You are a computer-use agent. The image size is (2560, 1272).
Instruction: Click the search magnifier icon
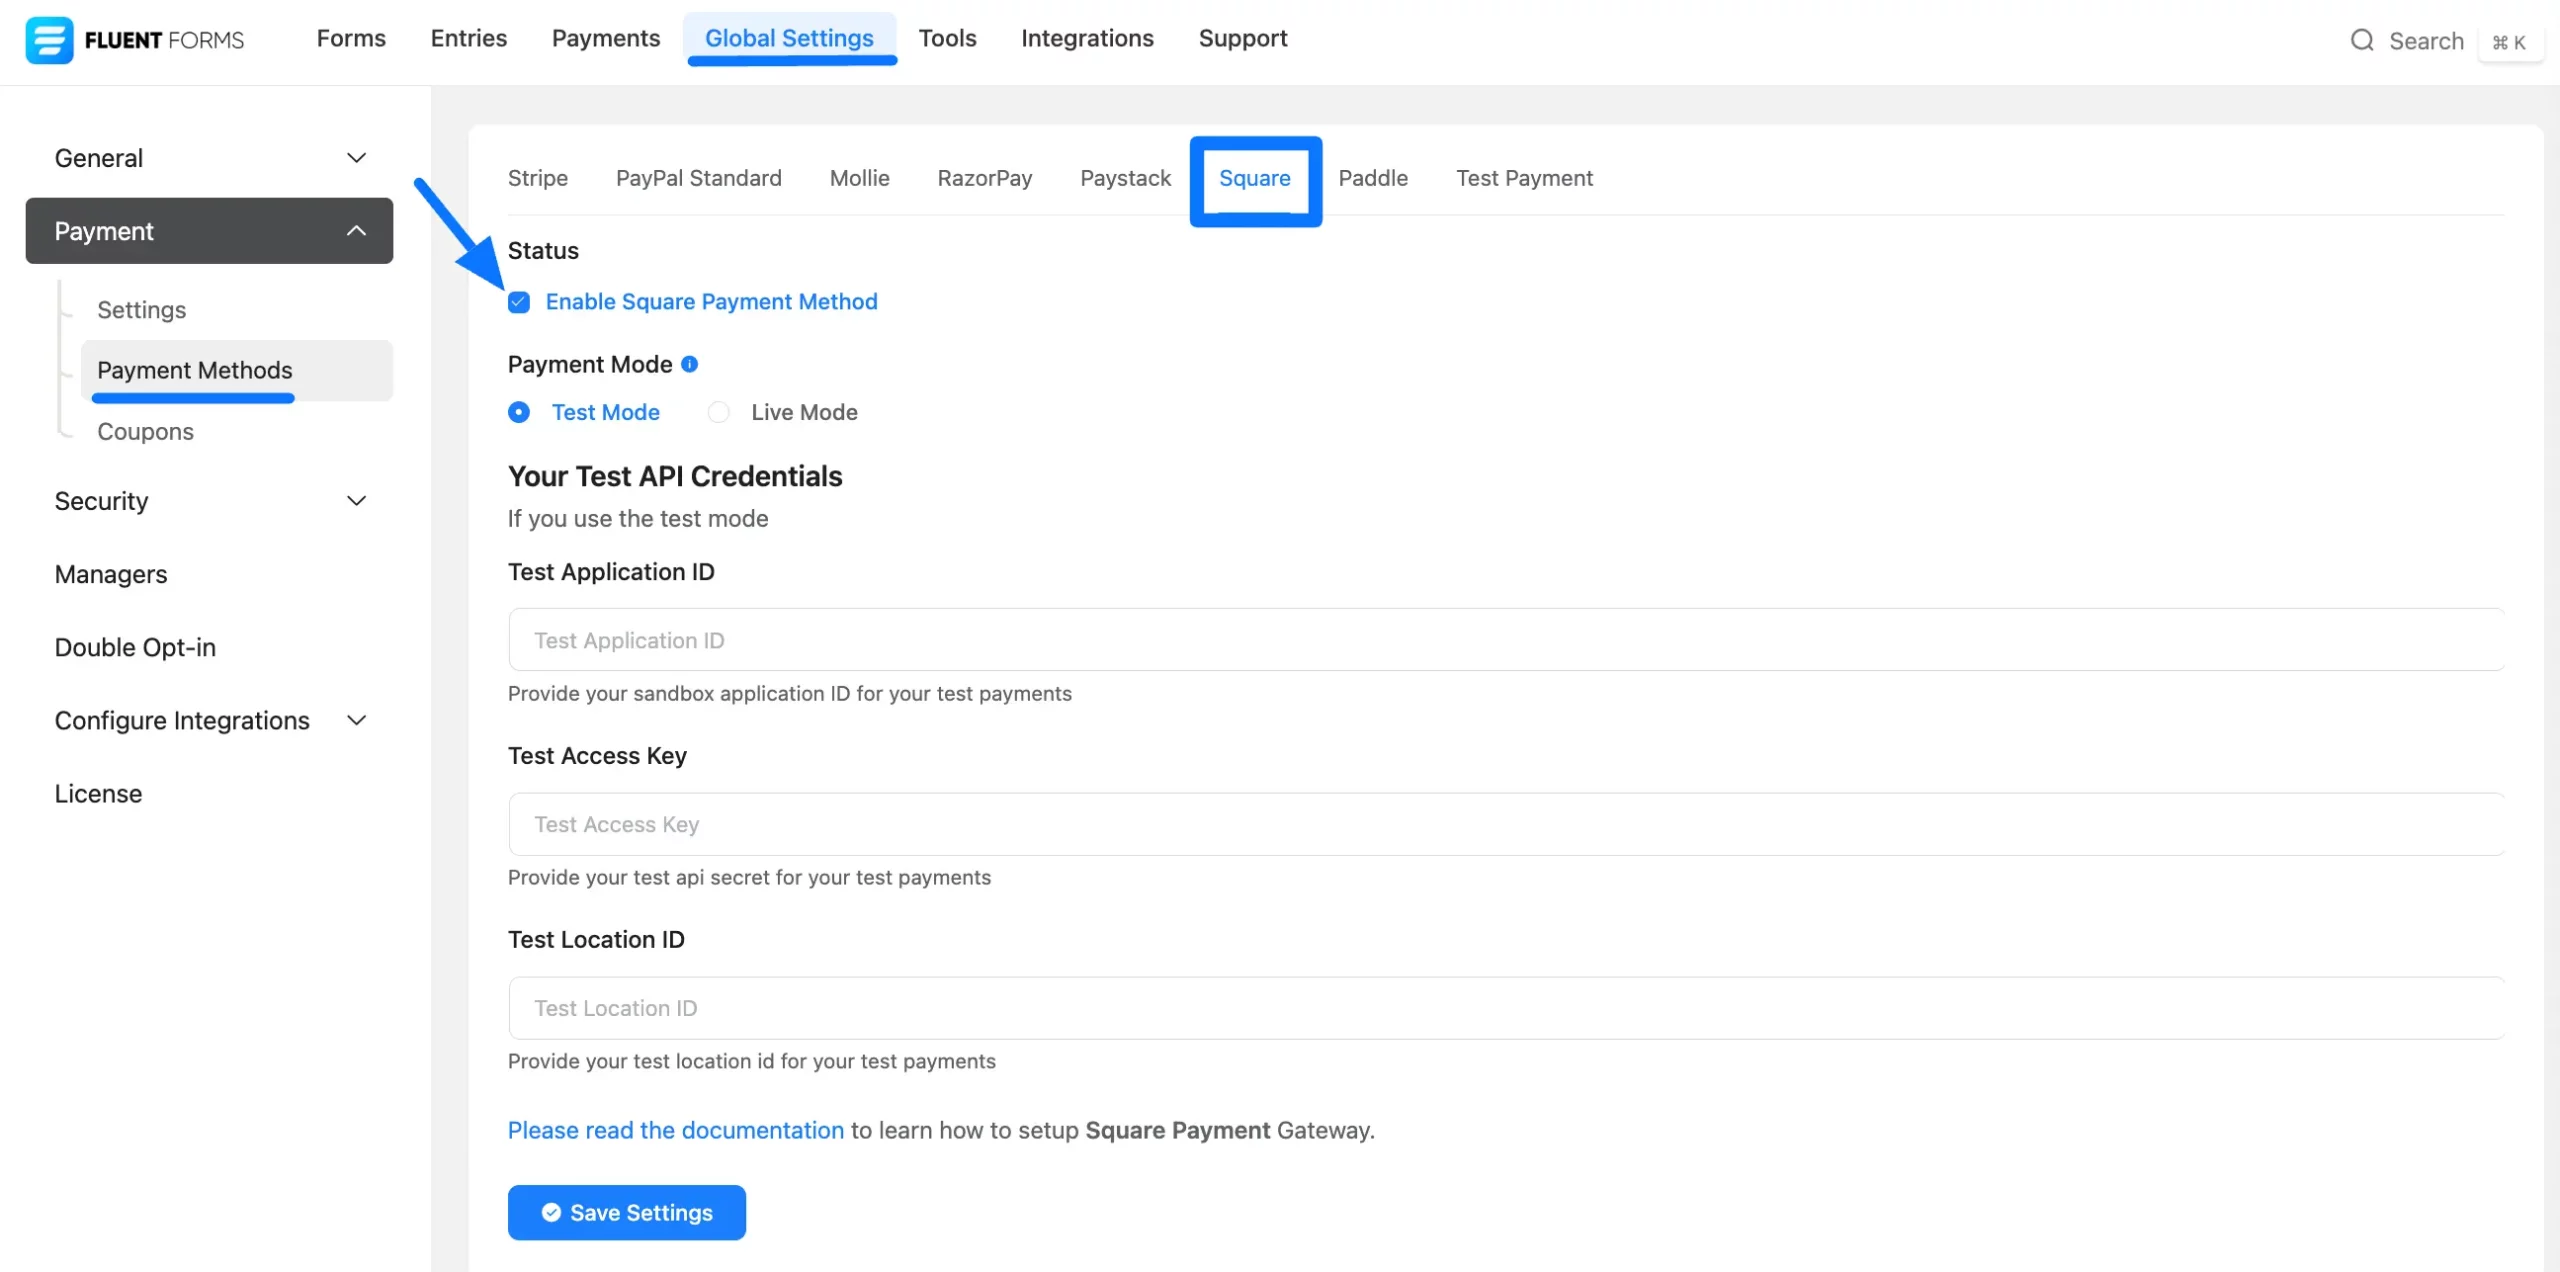2361,40
